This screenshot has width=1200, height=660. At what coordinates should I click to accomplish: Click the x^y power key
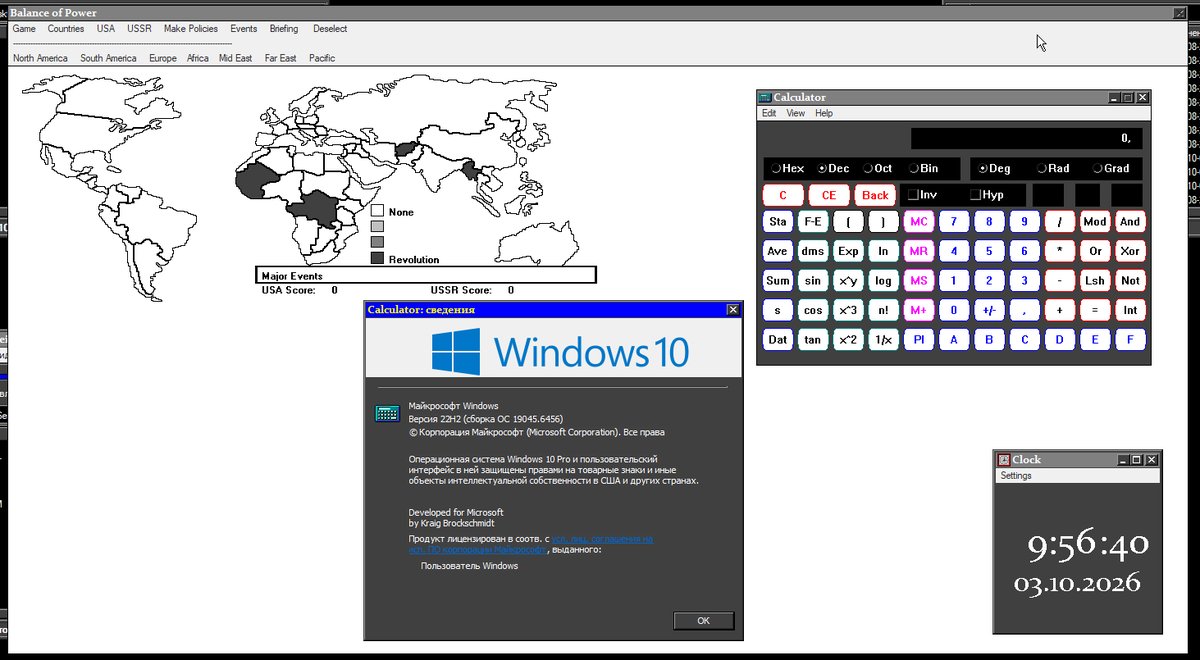coord(848,281)
